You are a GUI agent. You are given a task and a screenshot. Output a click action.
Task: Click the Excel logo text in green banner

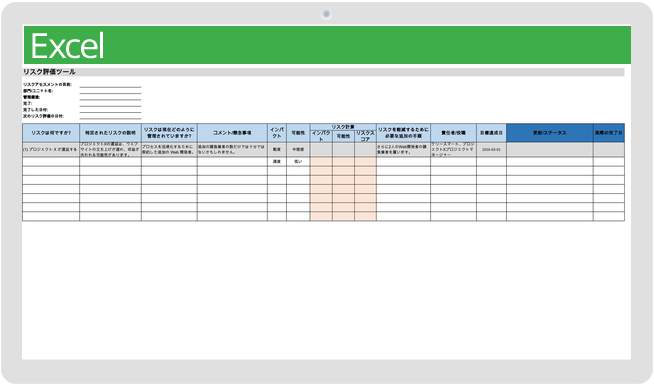point(67,46)
